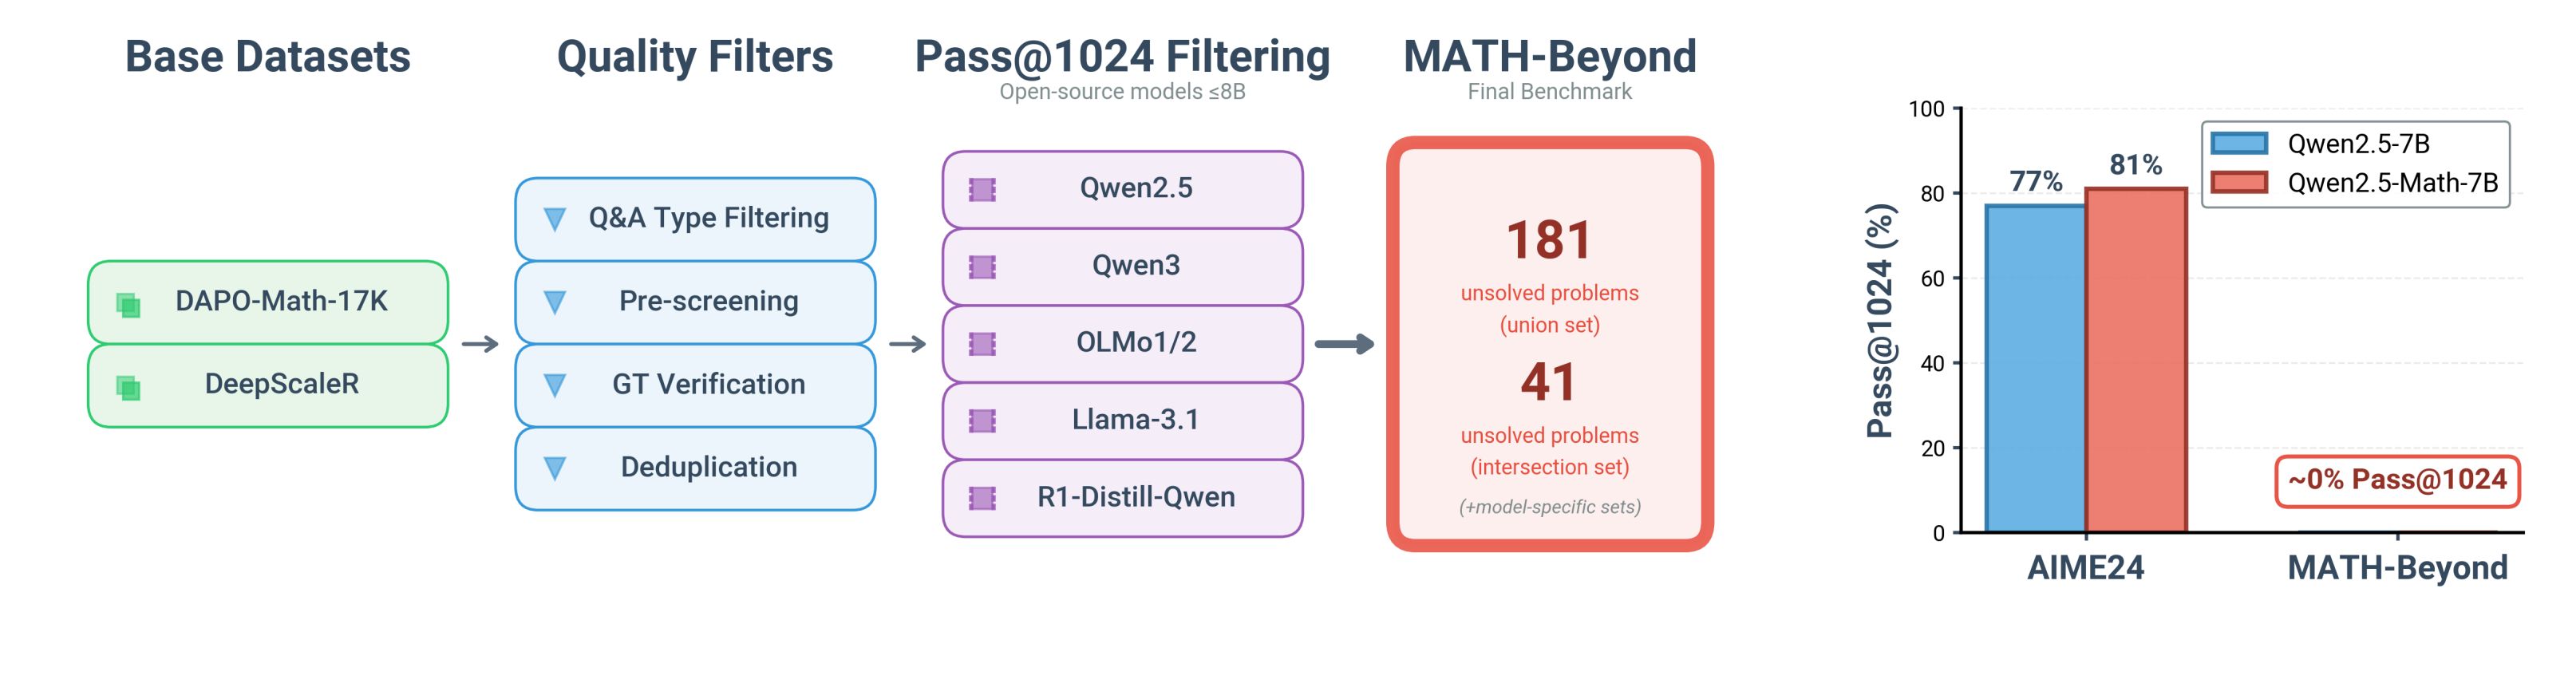Viewport: 2576px width, 699px height.
Task: Click the ~0% Pass@1024 label box
Action: [x=2397, y=481]
